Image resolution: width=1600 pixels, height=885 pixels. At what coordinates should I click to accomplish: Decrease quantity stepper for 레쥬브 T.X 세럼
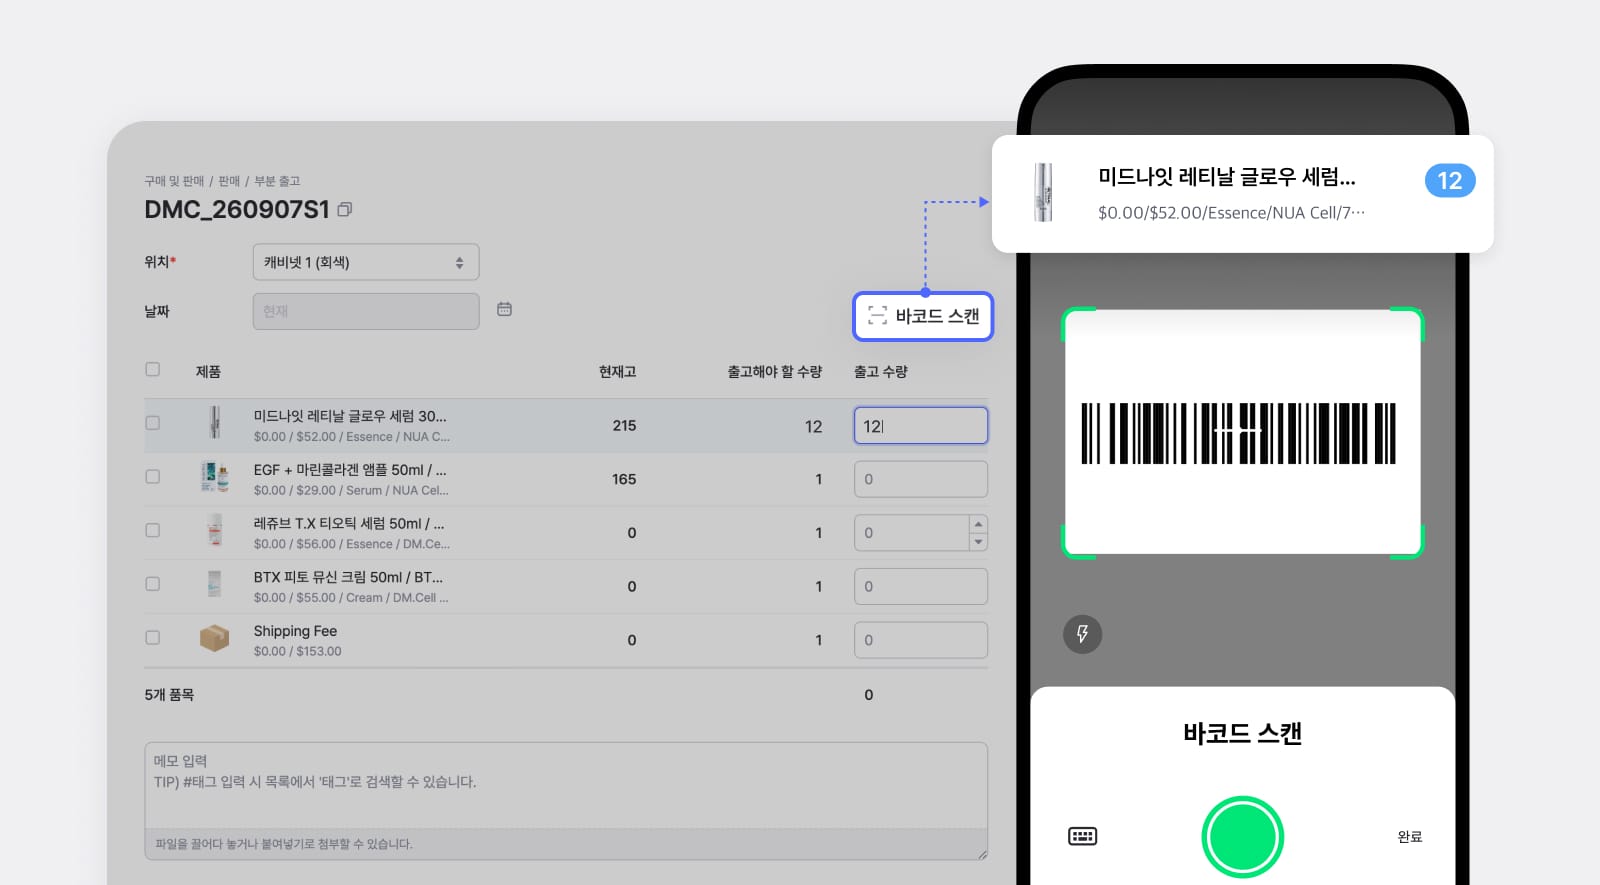(978, 542)
